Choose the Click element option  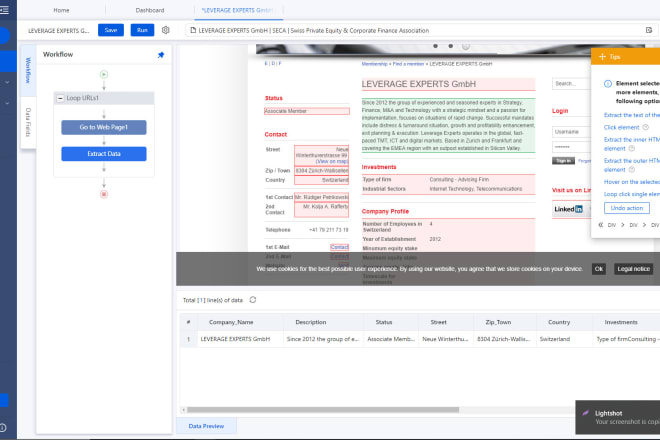pos(622,127)
